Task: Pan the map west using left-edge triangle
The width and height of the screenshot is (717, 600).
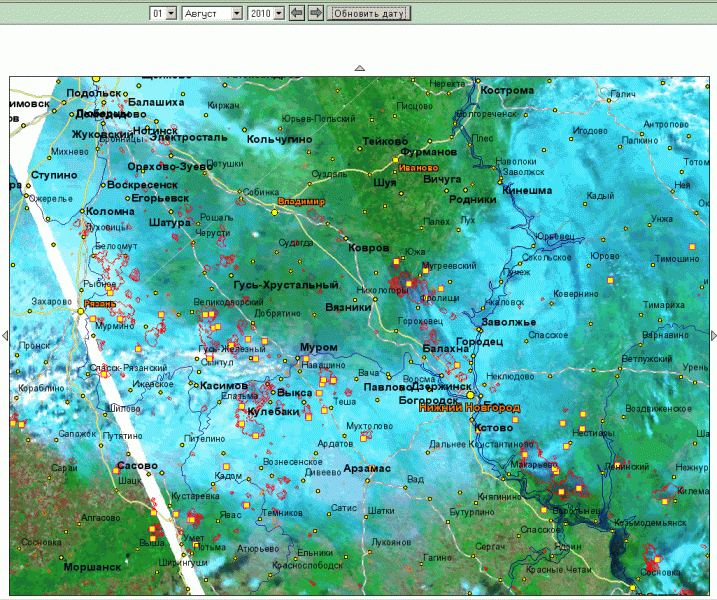Action: [x=4, y=335]
